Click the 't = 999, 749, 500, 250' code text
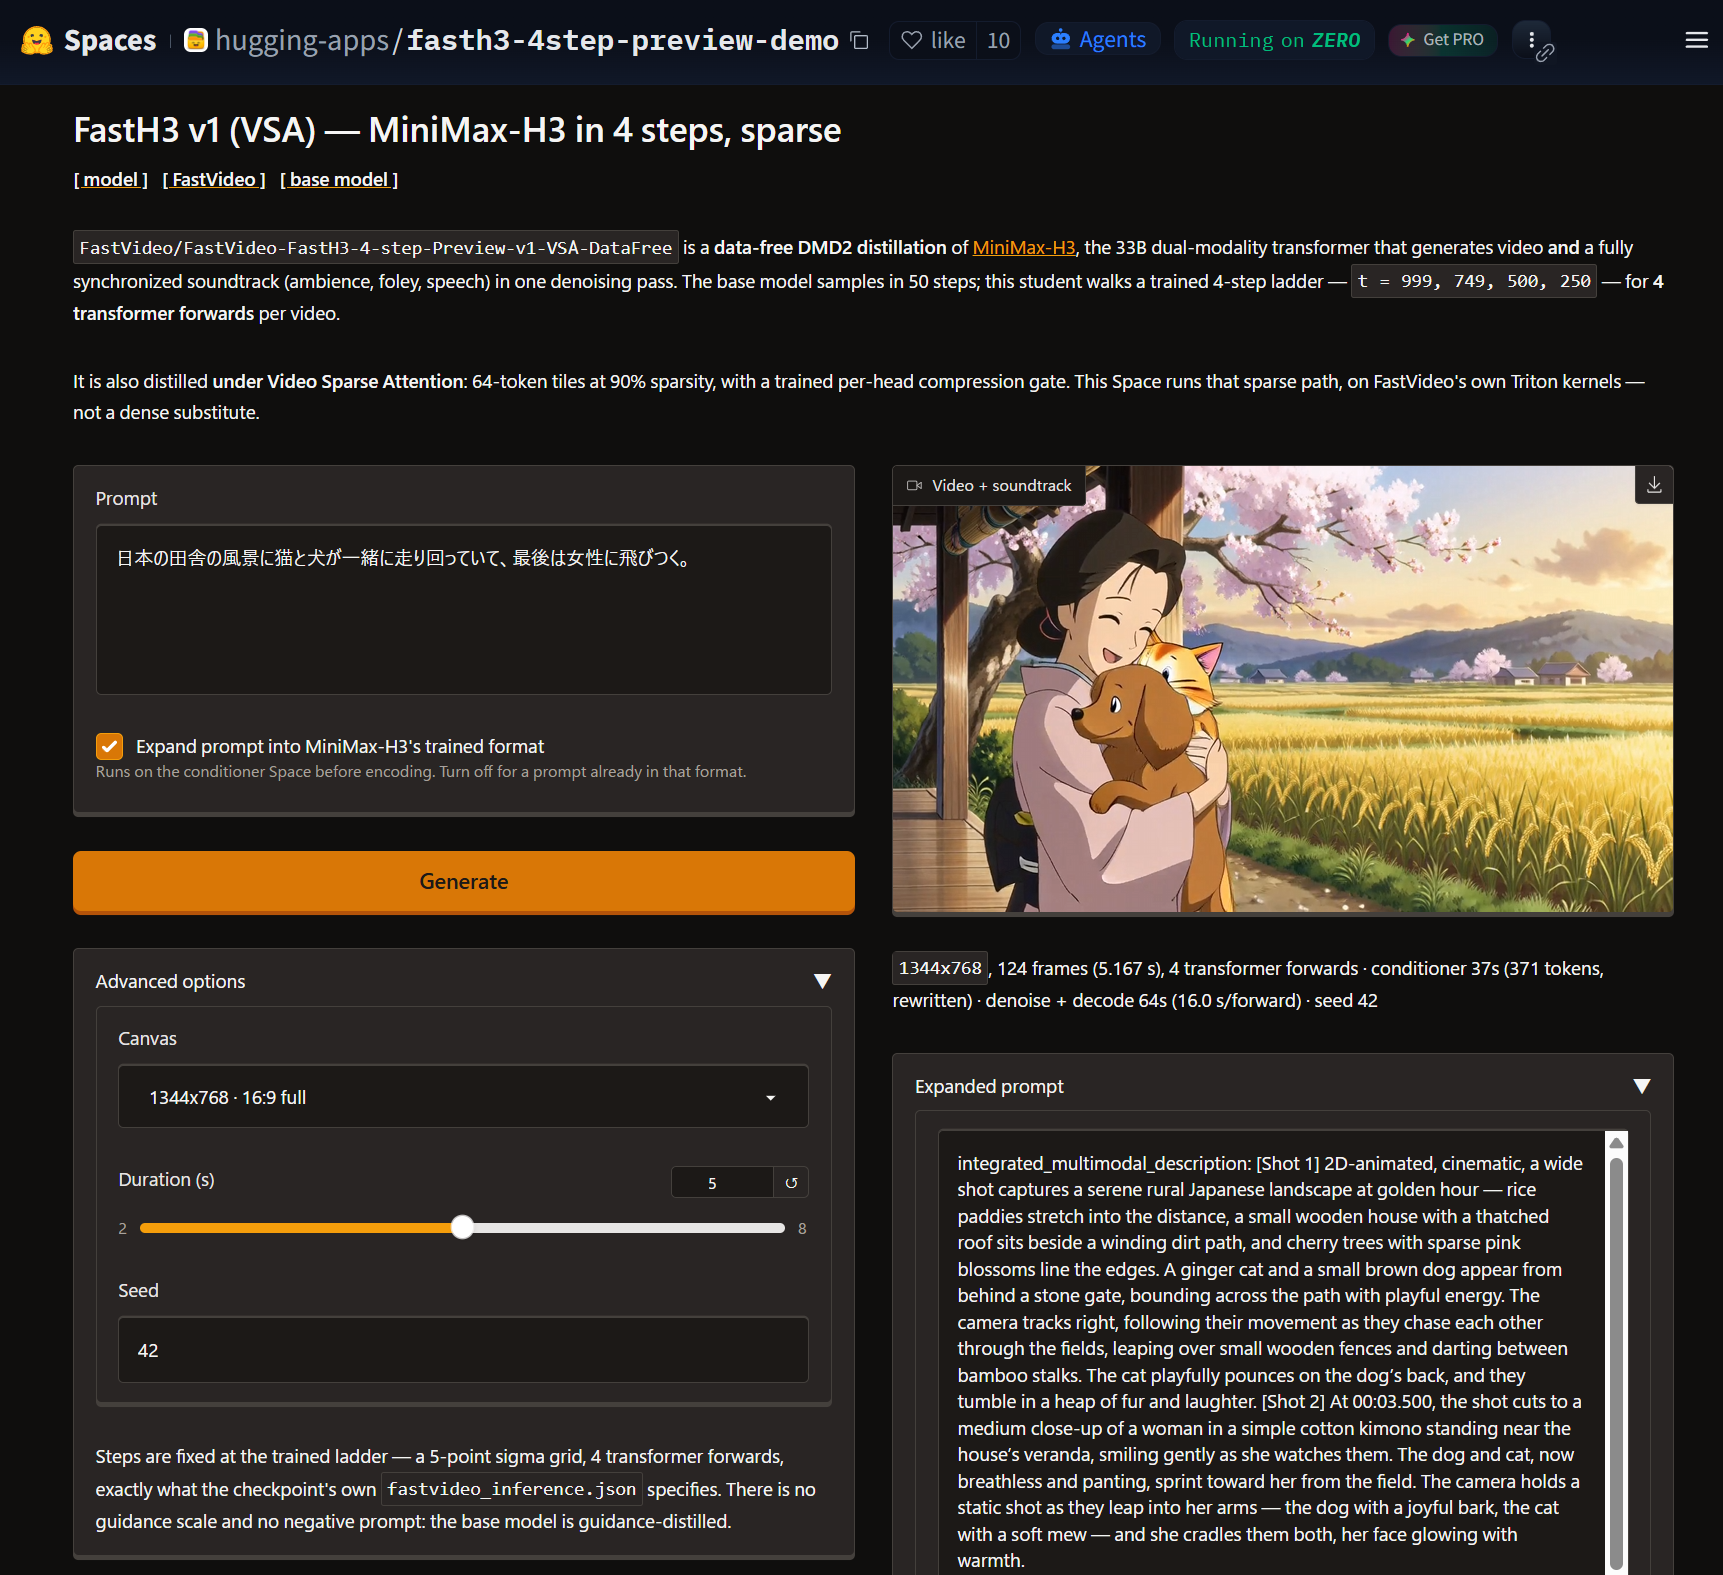Image resolution: width=1723 pixels, height=1575 pixels. pyautogui.click(x=1476, y=281)
